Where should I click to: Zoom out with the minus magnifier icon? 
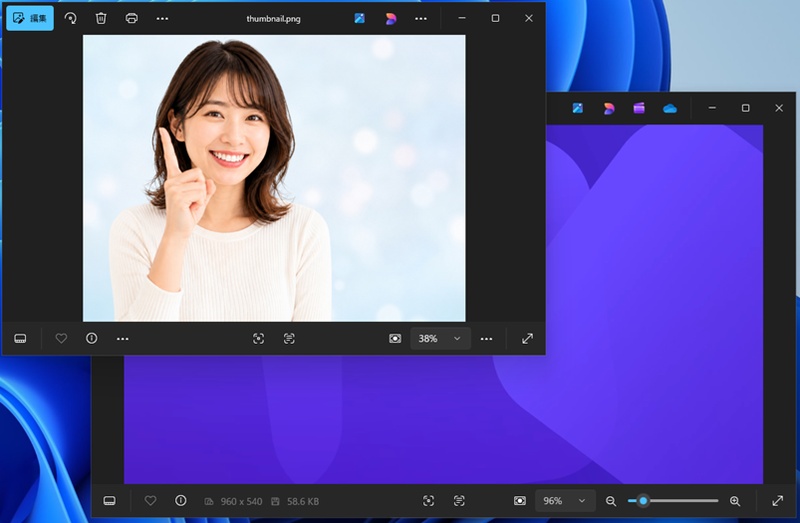click(611, 501)
